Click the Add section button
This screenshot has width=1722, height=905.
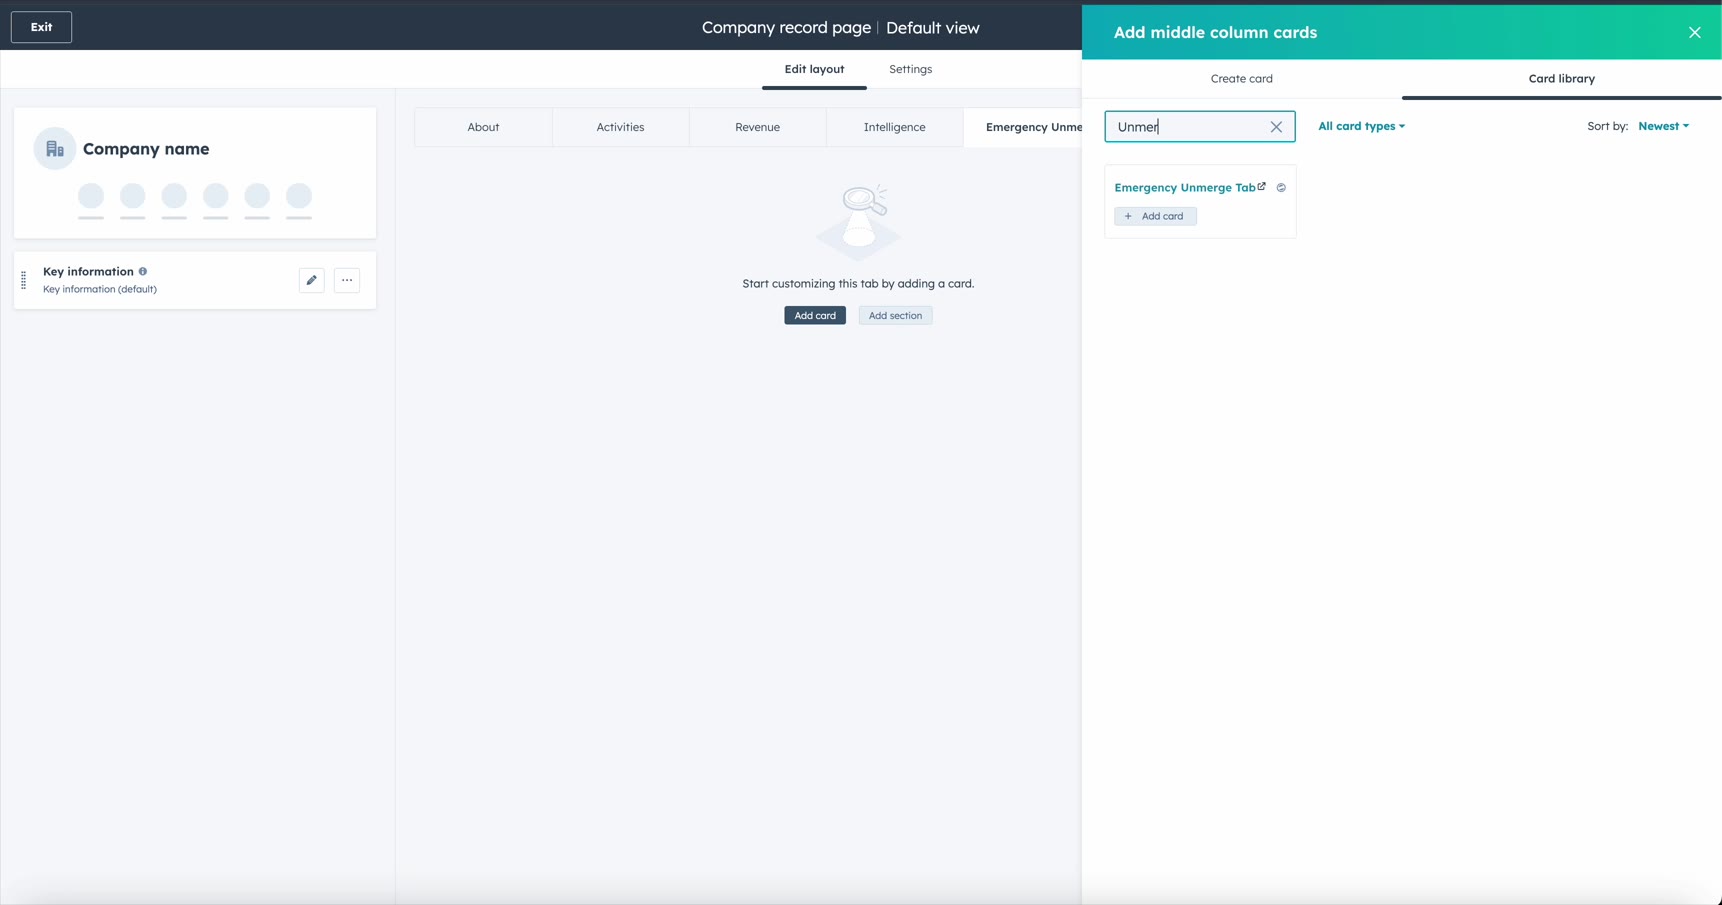895,315
